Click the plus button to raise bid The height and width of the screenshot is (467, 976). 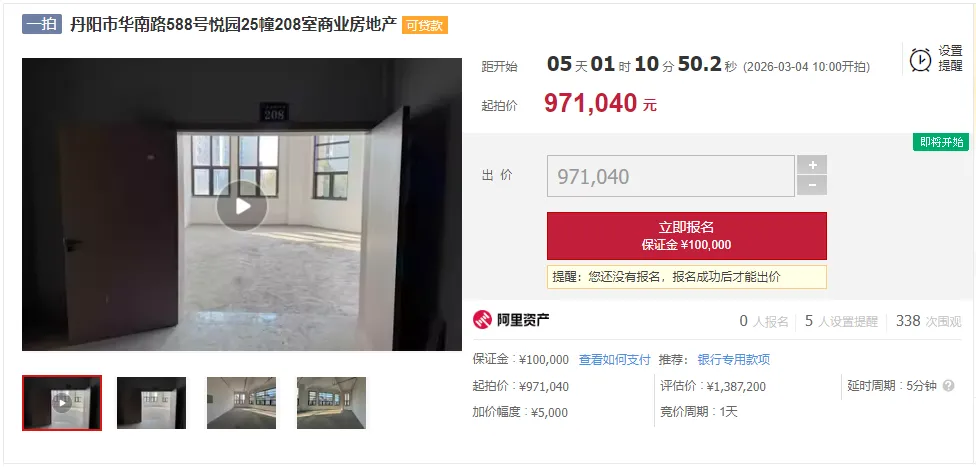click(x=812, y=165)
